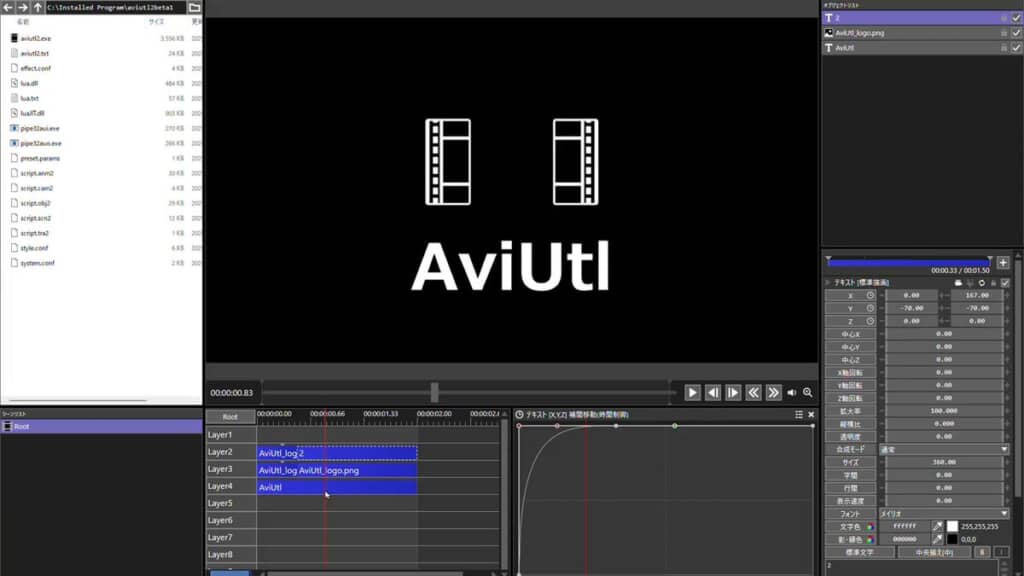
Task: Click the X end value field 167.00
Action: (x=976, y=295)
